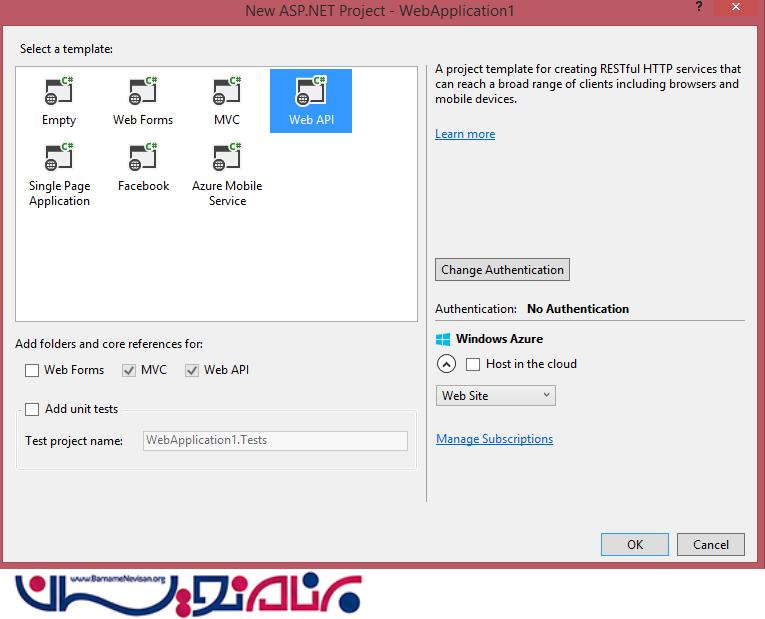Select the Empty project template icon
This screenshot has width=765, height=619.
pos(59,91)
